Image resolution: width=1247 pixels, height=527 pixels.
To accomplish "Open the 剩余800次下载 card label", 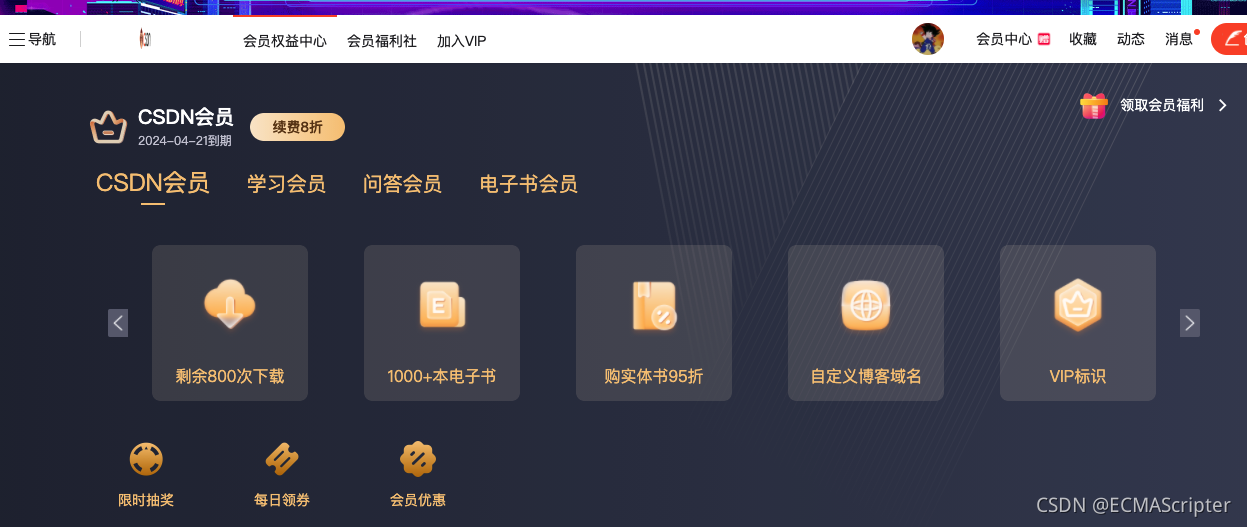I will [230, 377].
